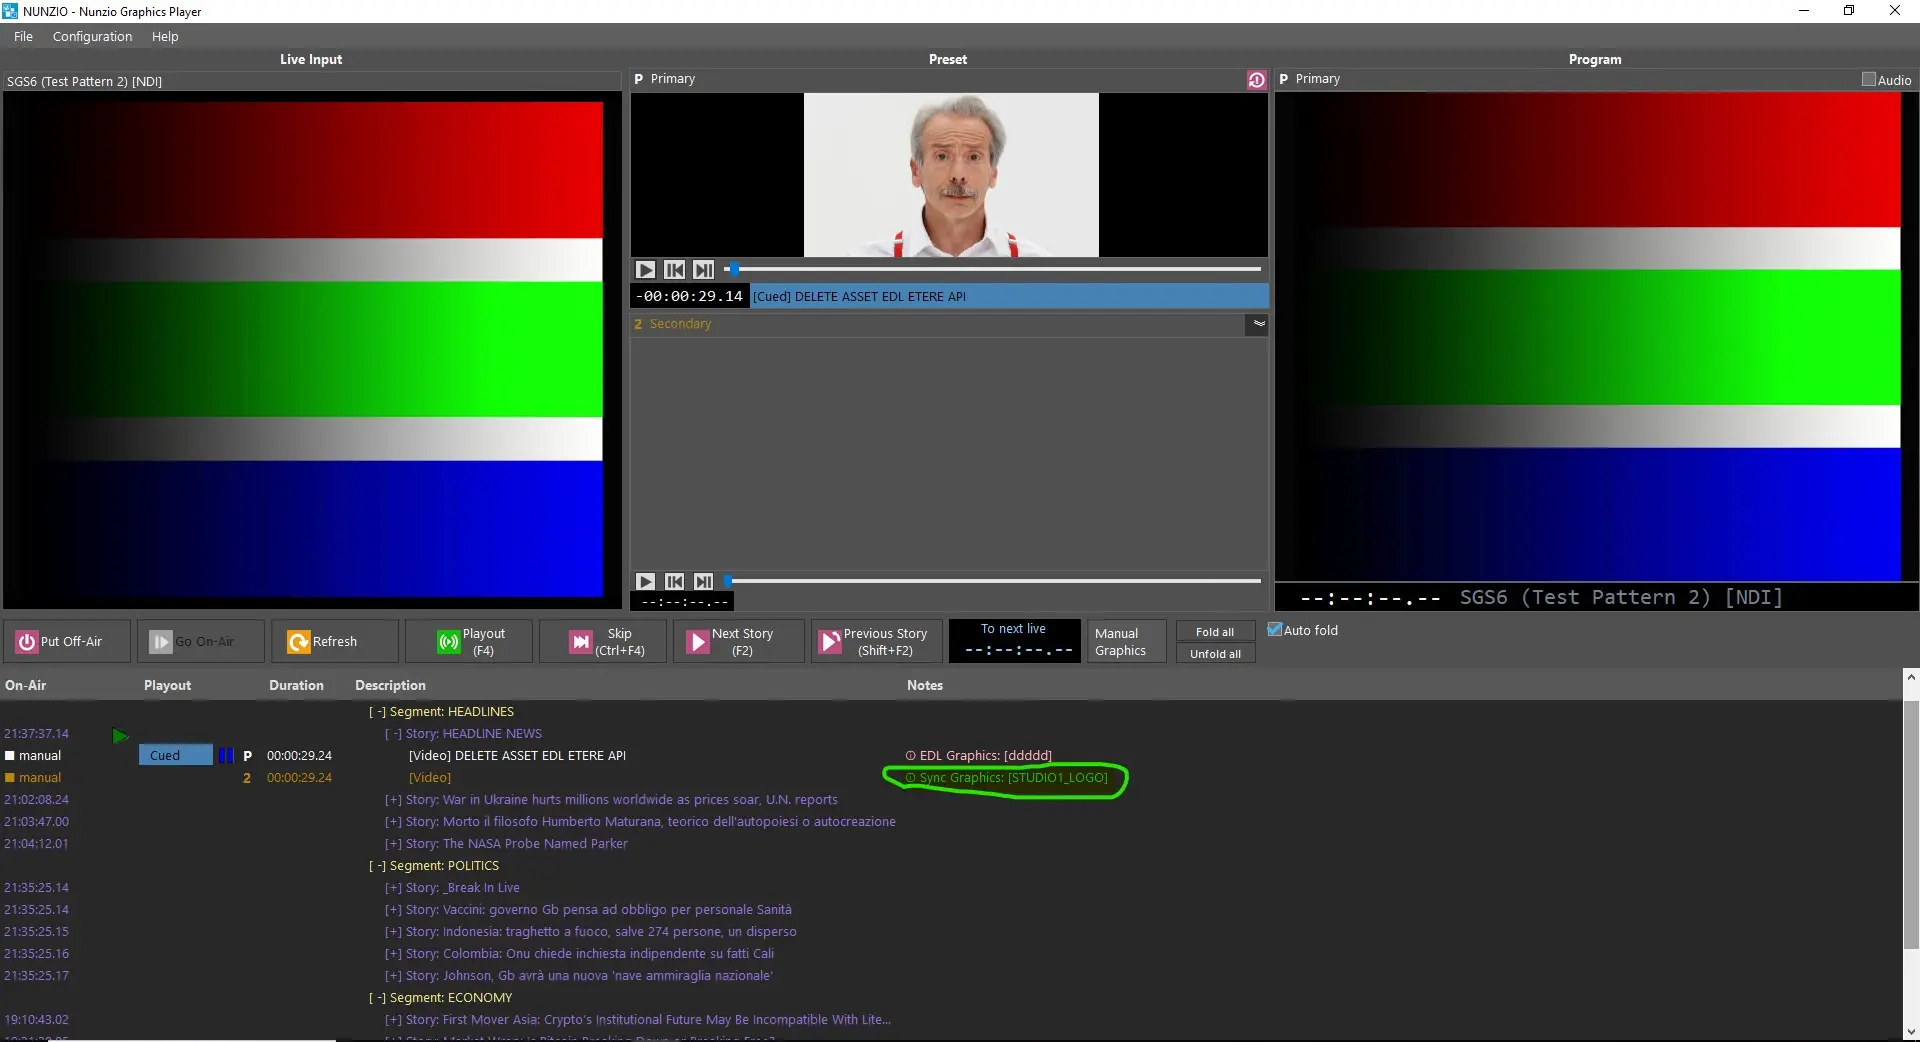Screen dimensions: 1920x1042
Task: Advance to Next Story
Action: (739, 642)
